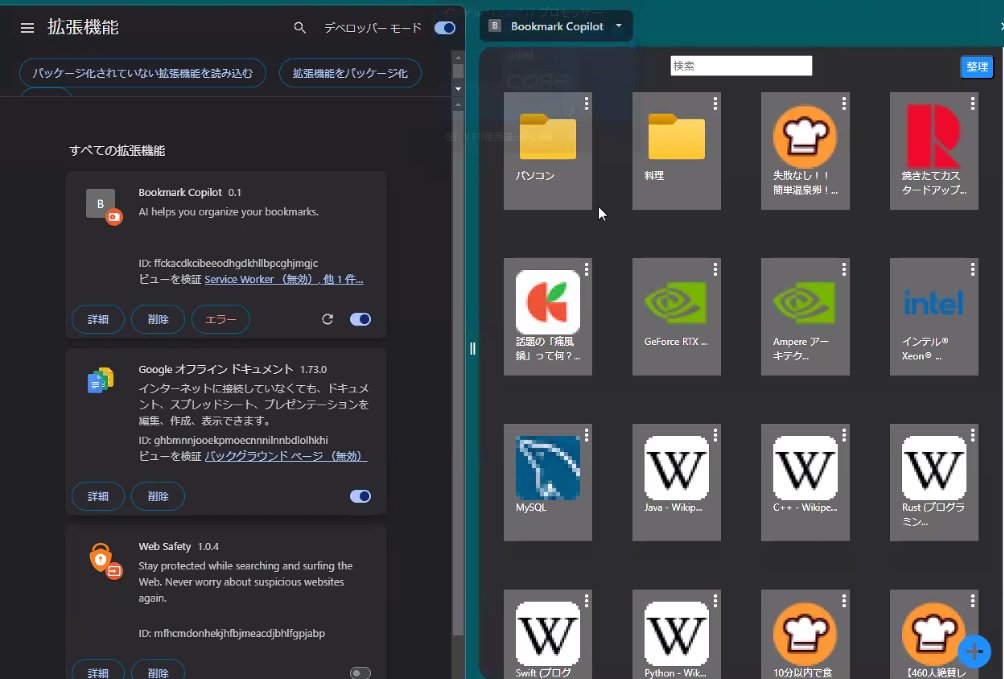Open the Rust (プログラミン... bookmark

[934, 482]
